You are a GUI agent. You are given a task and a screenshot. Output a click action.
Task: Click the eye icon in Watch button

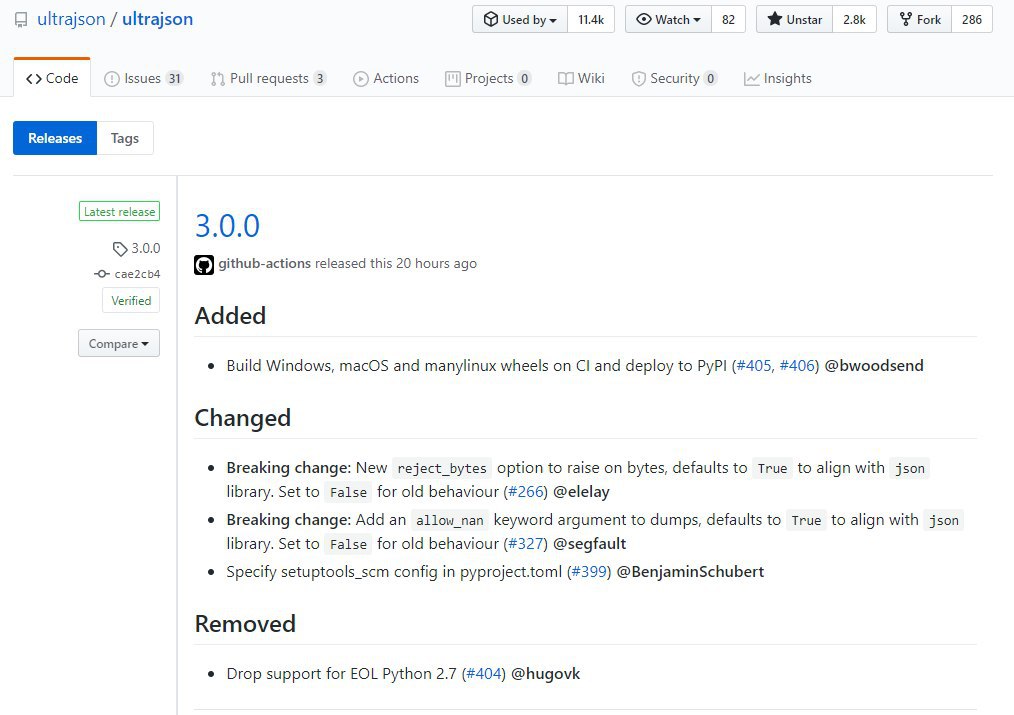pyautogui.click(x=643, y=19)
